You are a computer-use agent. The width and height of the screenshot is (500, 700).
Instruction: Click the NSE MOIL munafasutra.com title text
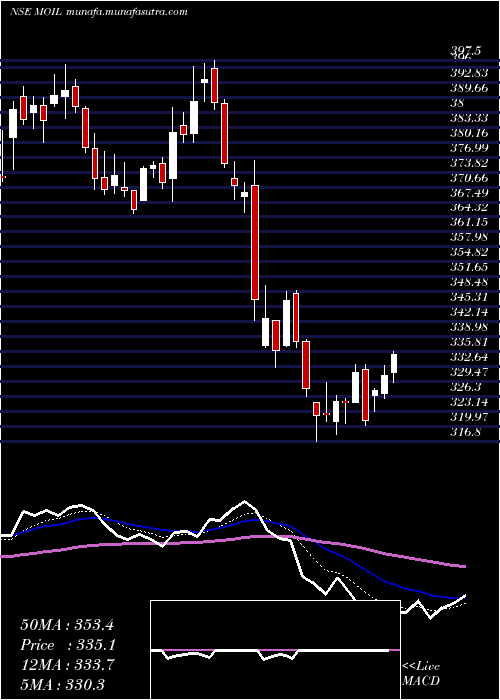[99, 12]
